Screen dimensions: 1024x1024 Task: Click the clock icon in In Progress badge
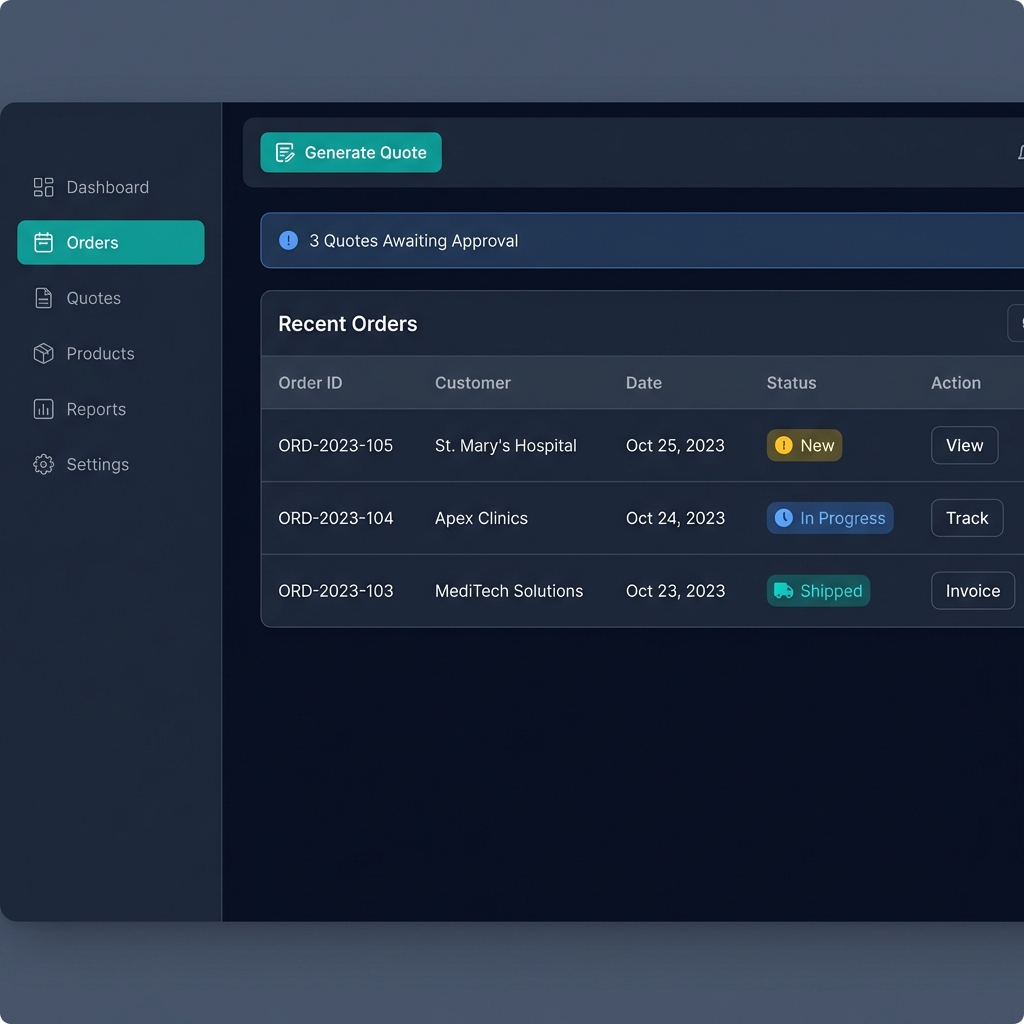[x=783, y=518]
